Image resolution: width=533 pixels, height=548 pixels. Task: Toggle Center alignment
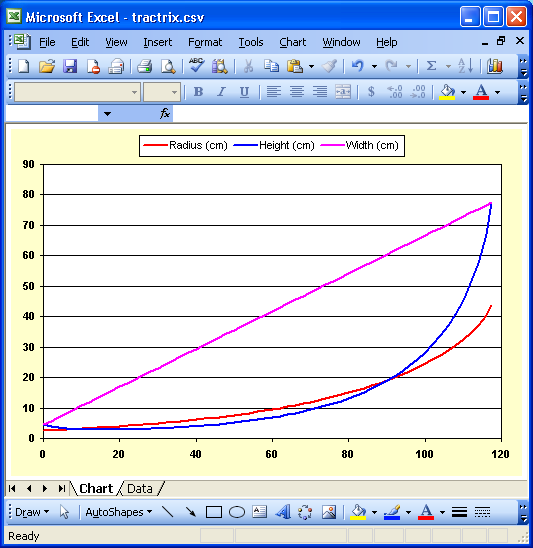point(297,92)
